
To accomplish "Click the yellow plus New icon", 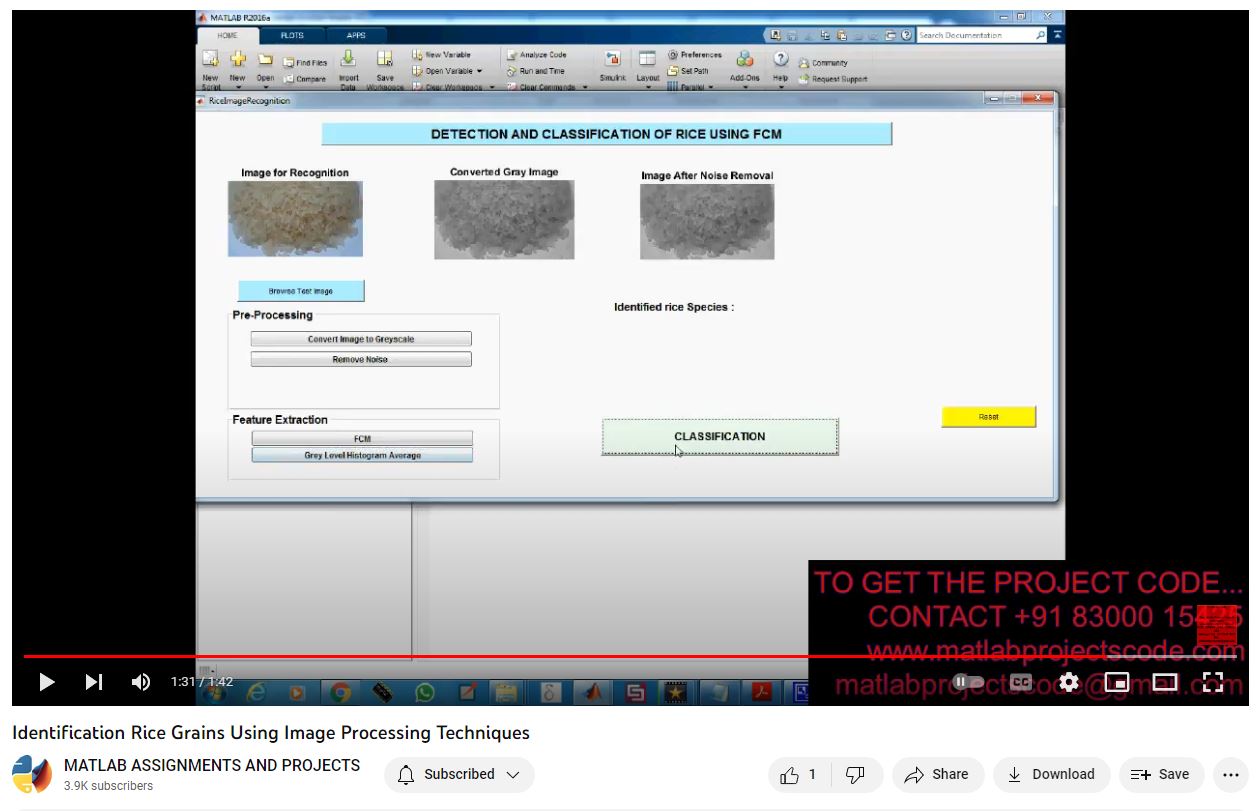I will pos(238,60).
